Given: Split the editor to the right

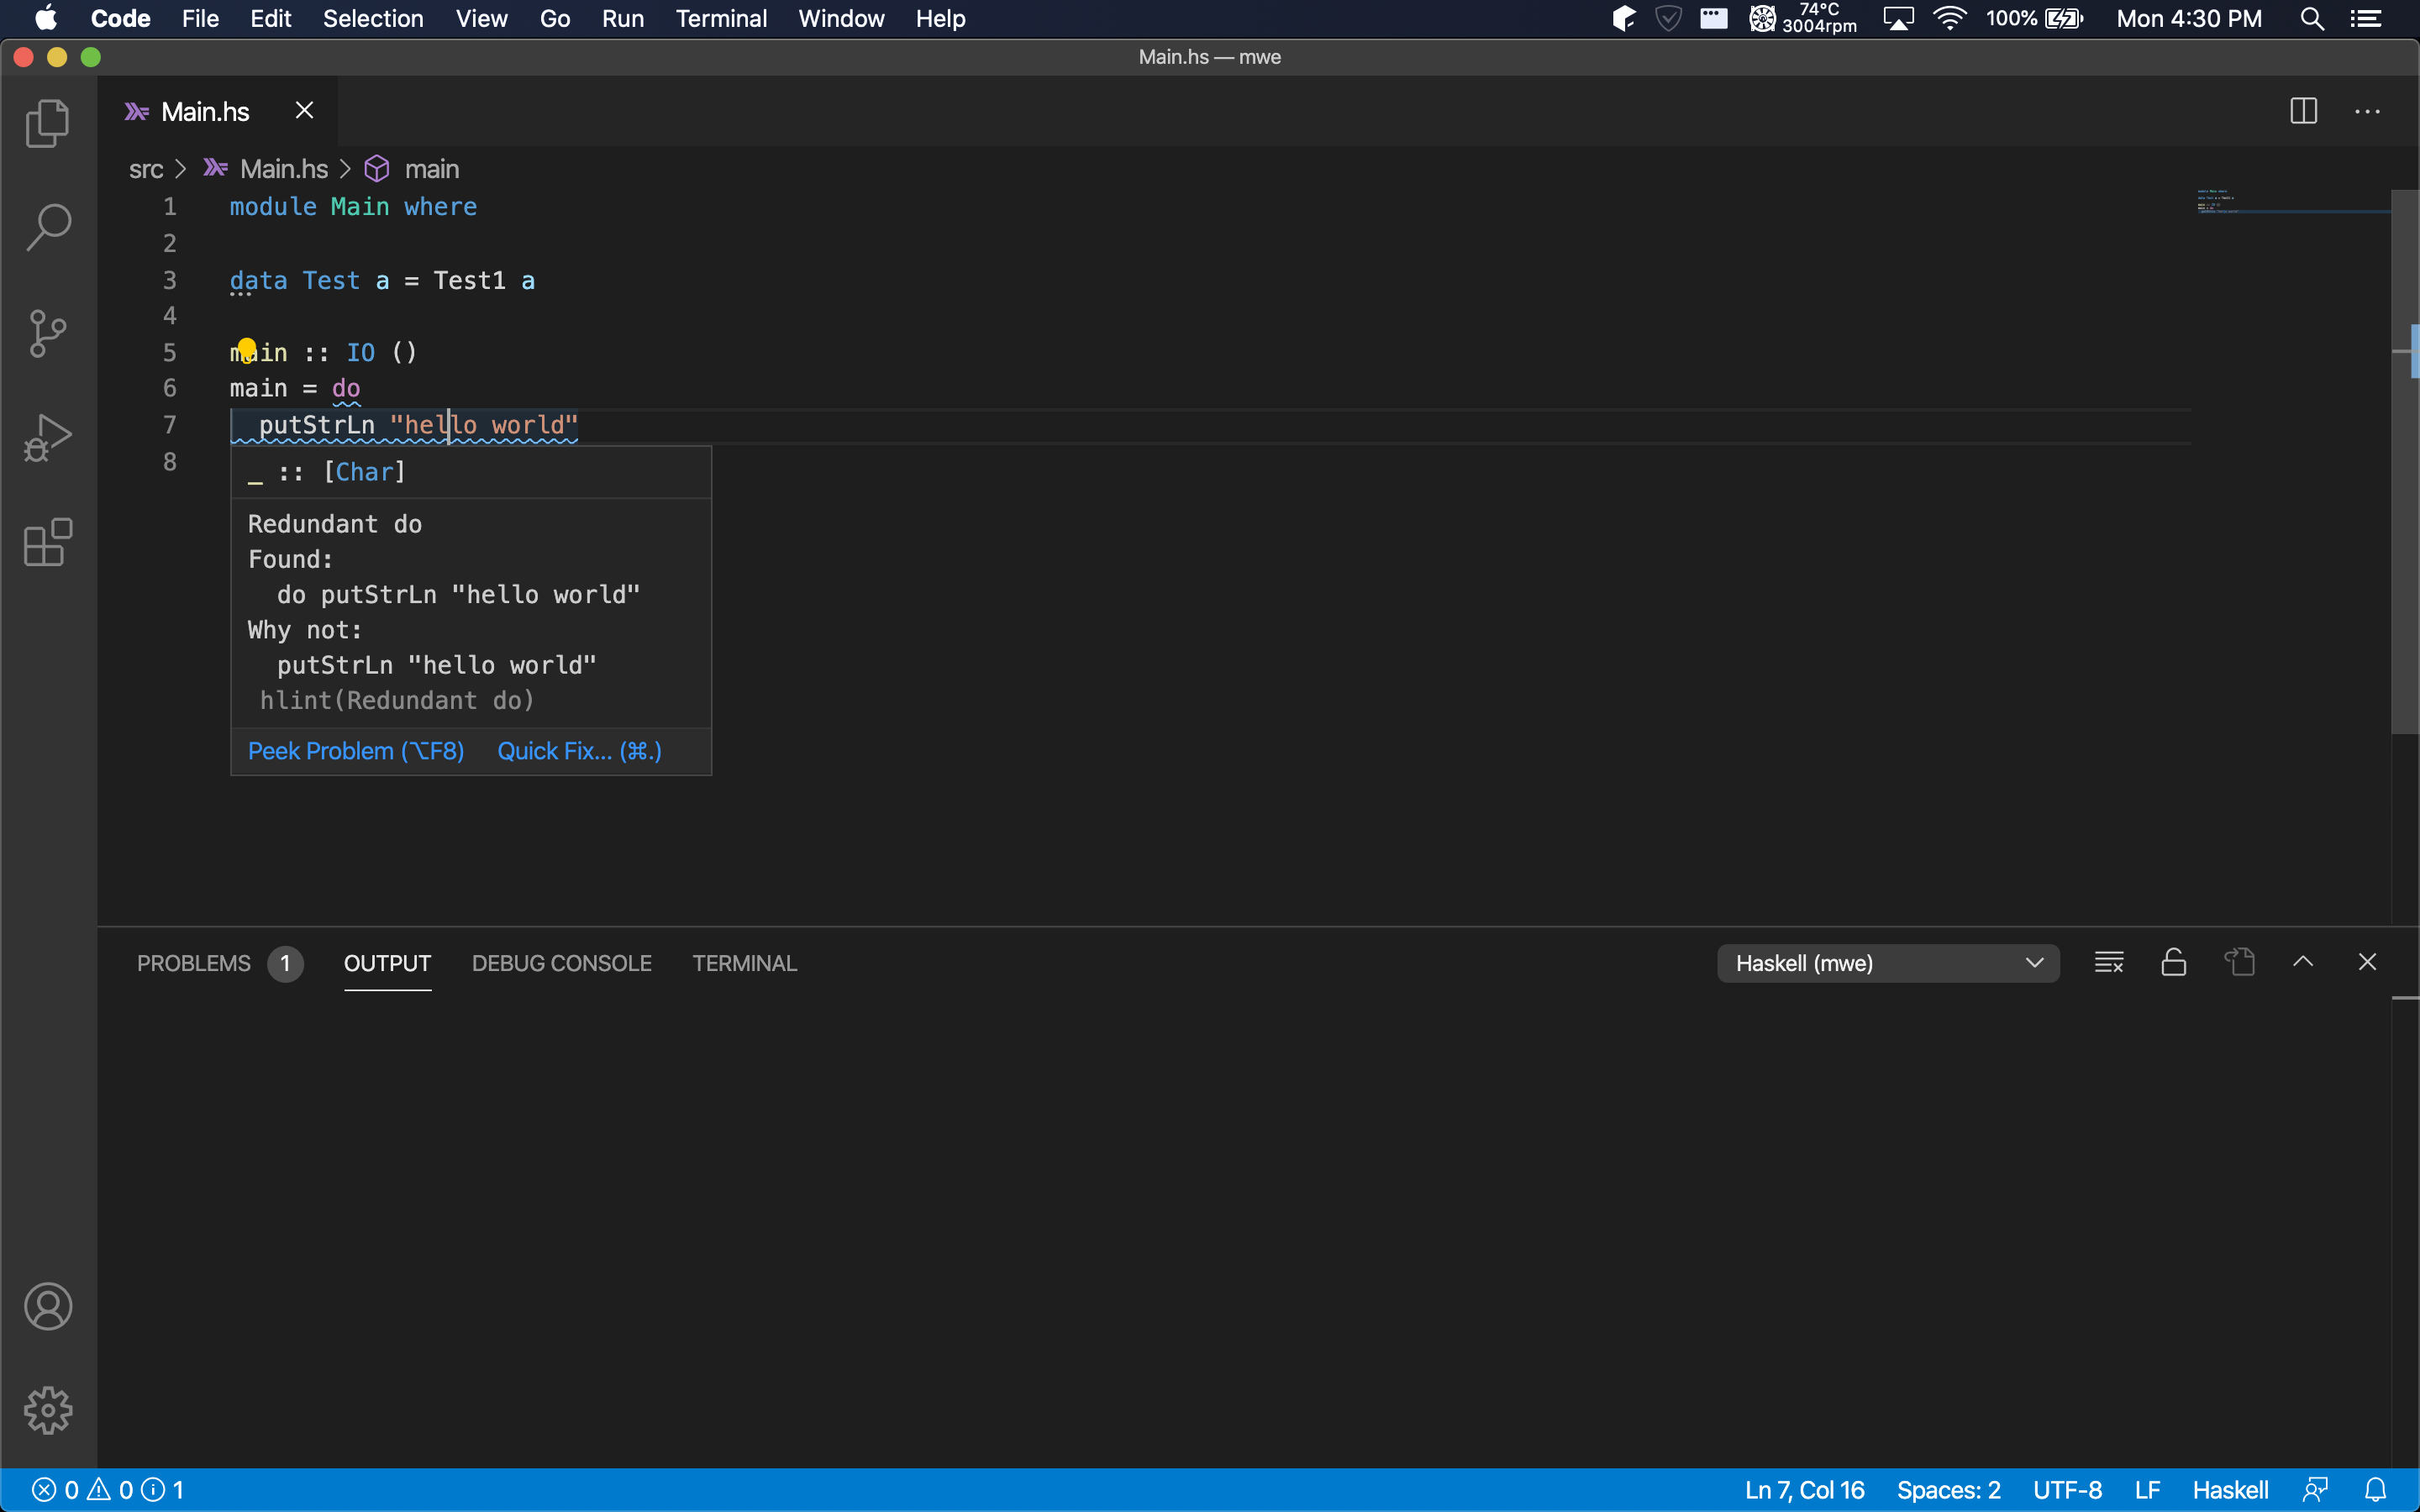Looking at the screenshot, I should [2303, 111].
